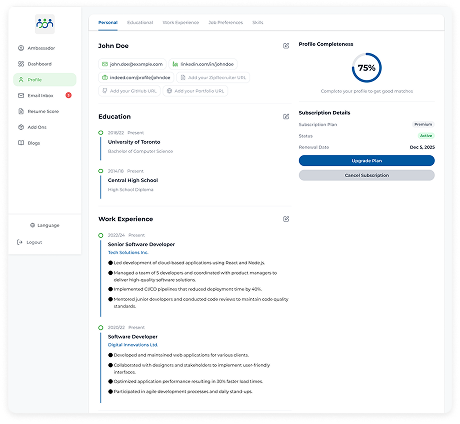460x424 pixels.
Task: Click the Ambassador sidebar icon
Action: coord(21,48)
